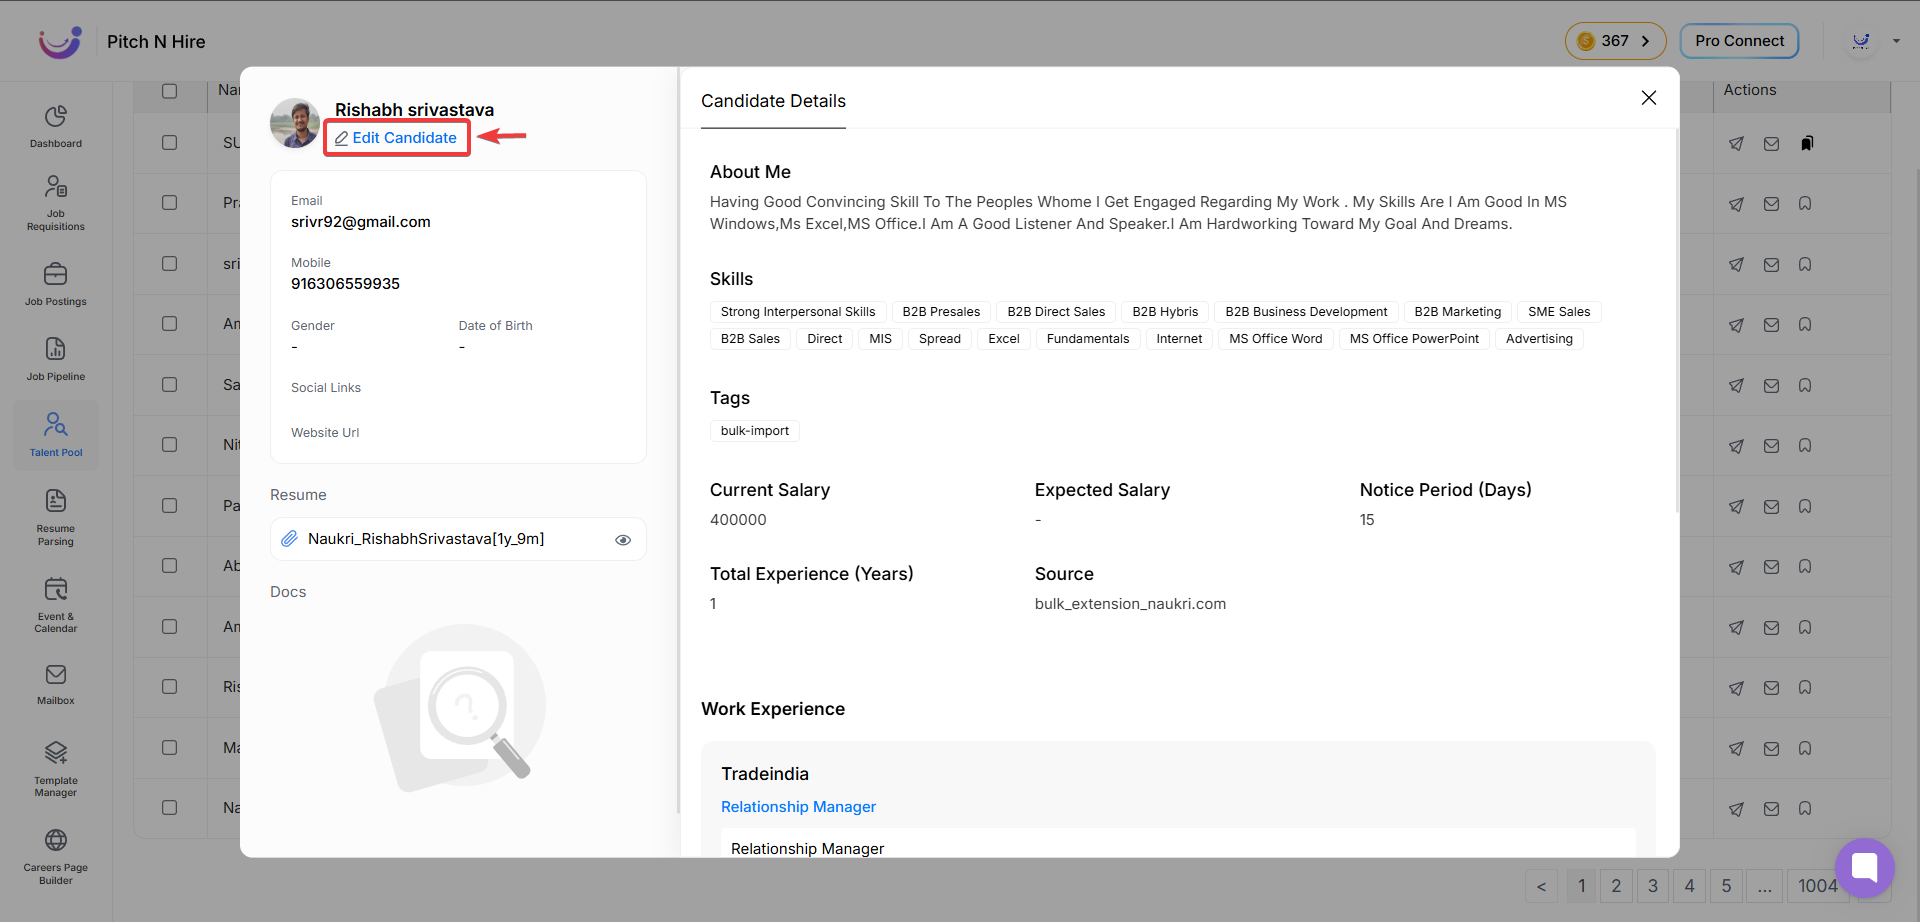1920x922 pixels.
Task: Open the chat support bubble
Action: tap(1865, 867)
